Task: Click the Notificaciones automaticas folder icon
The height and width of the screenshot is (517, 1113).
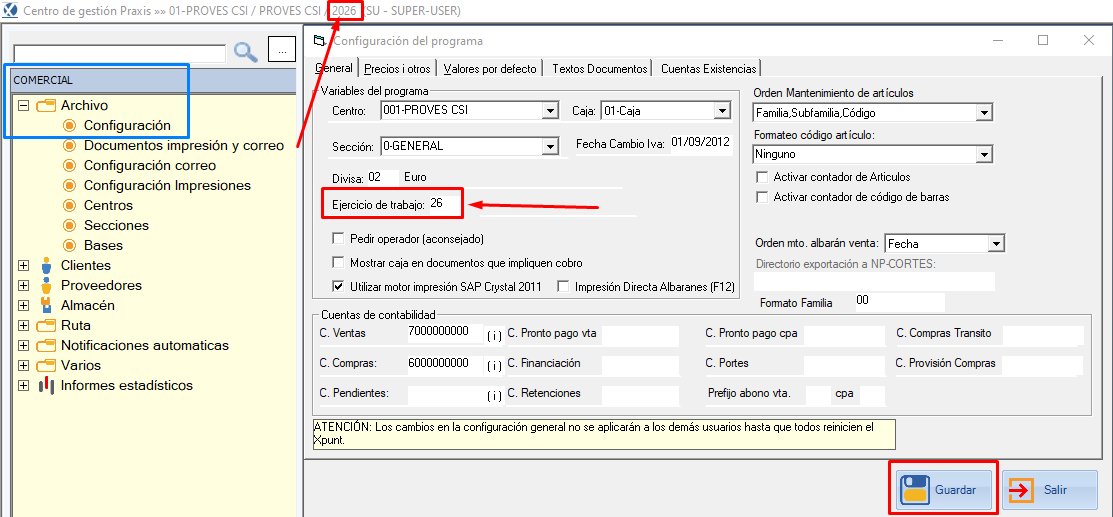Action: click(45, 345)
